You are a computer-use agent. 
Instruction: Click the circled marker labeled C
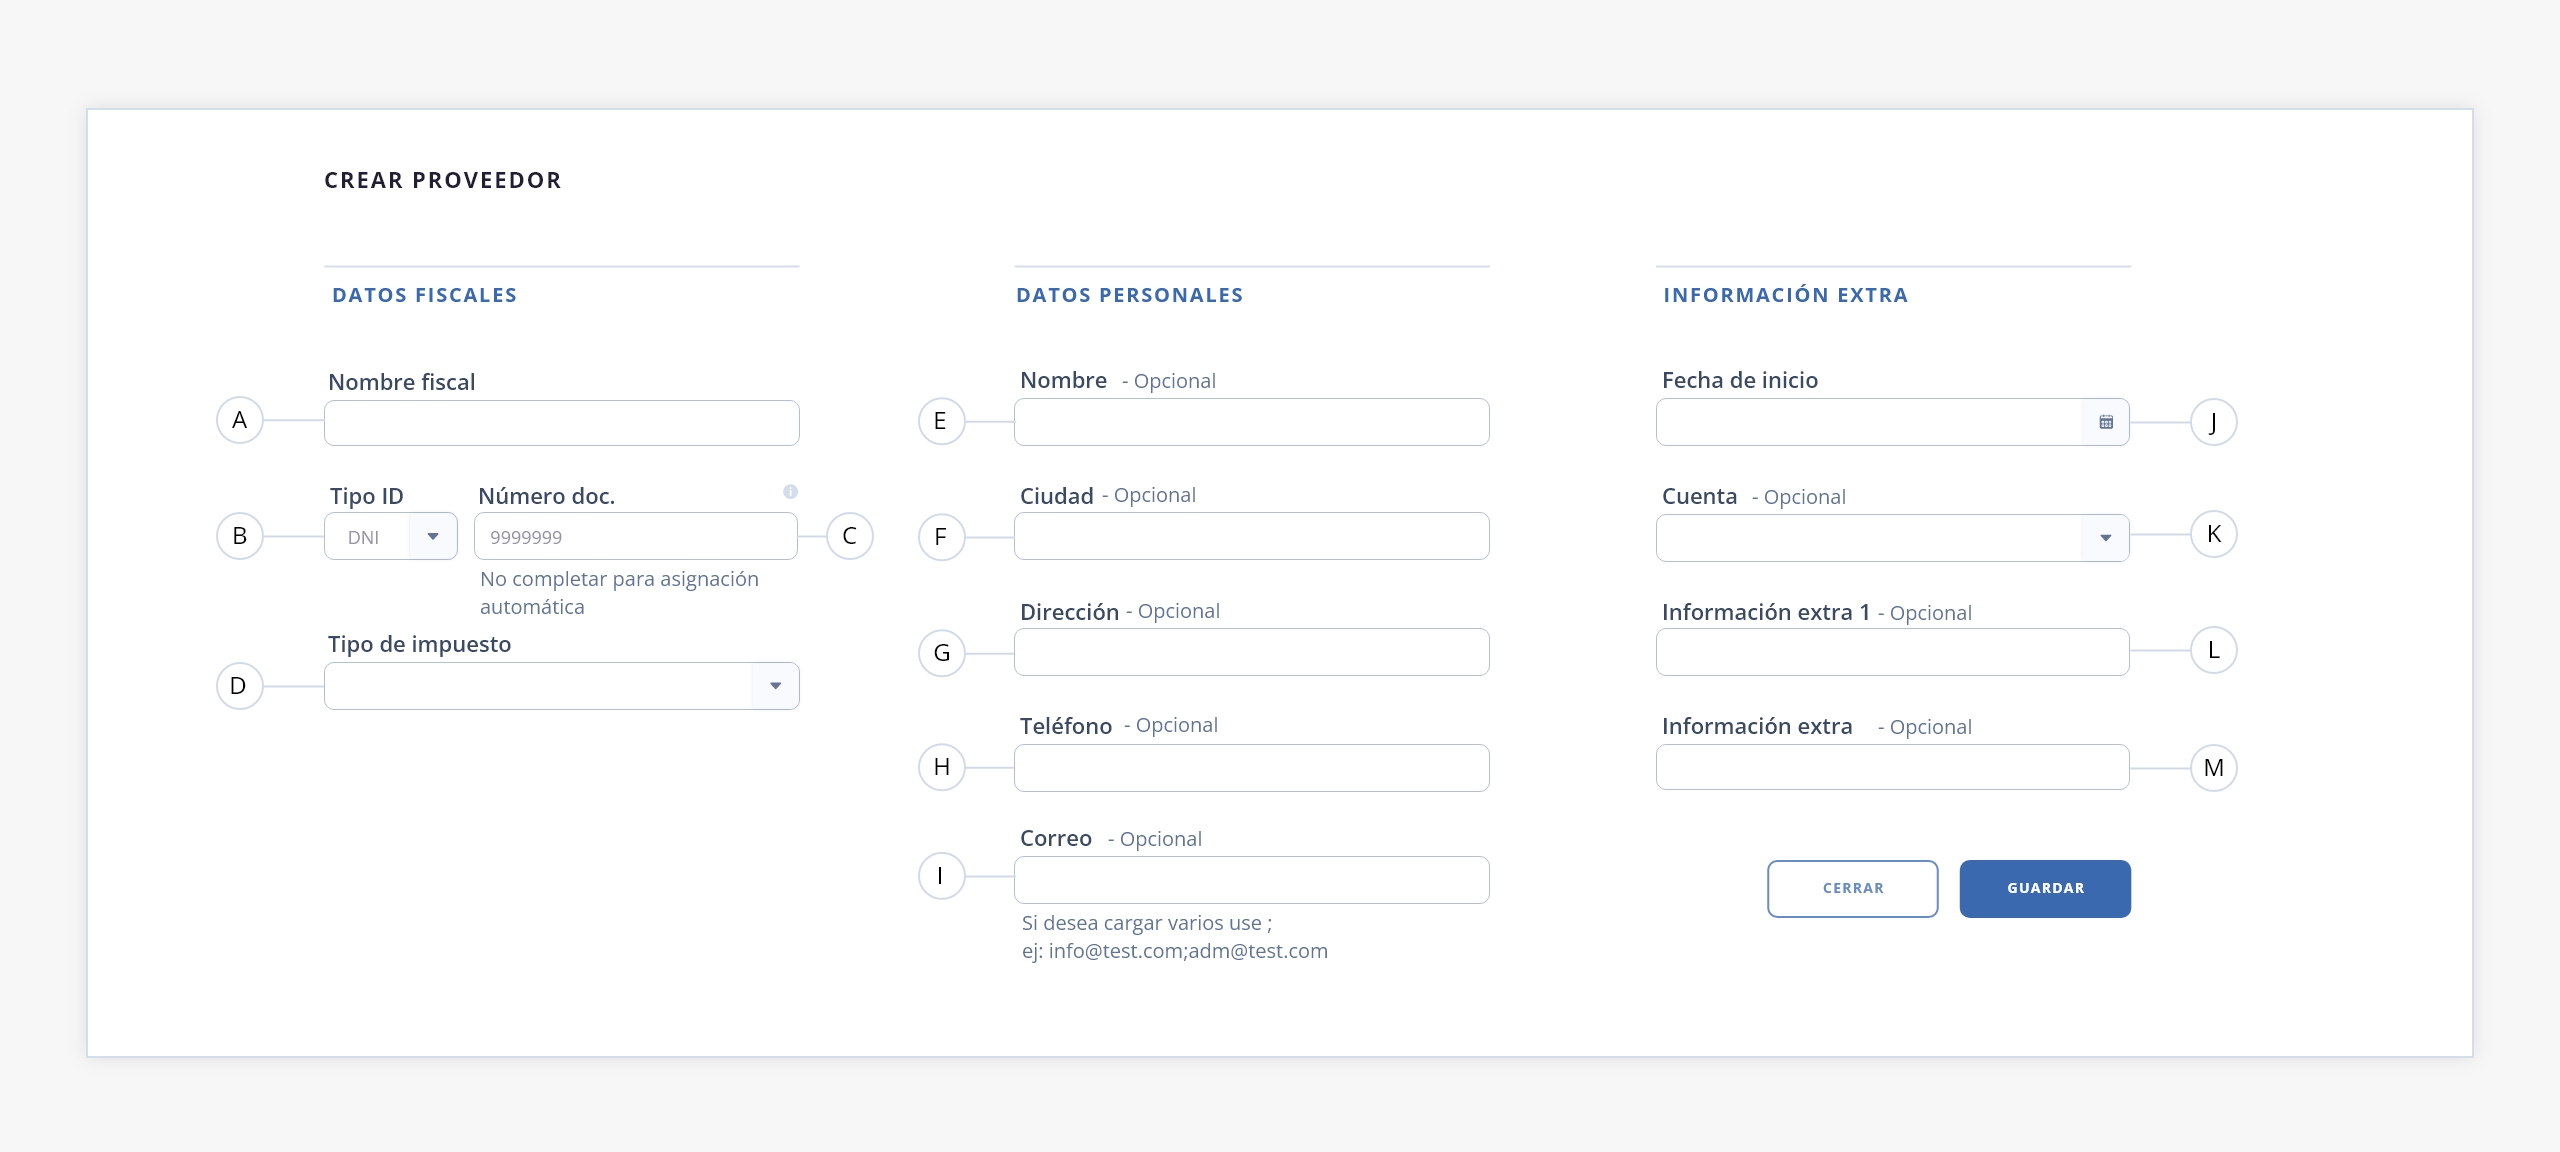tap(850, 536)
